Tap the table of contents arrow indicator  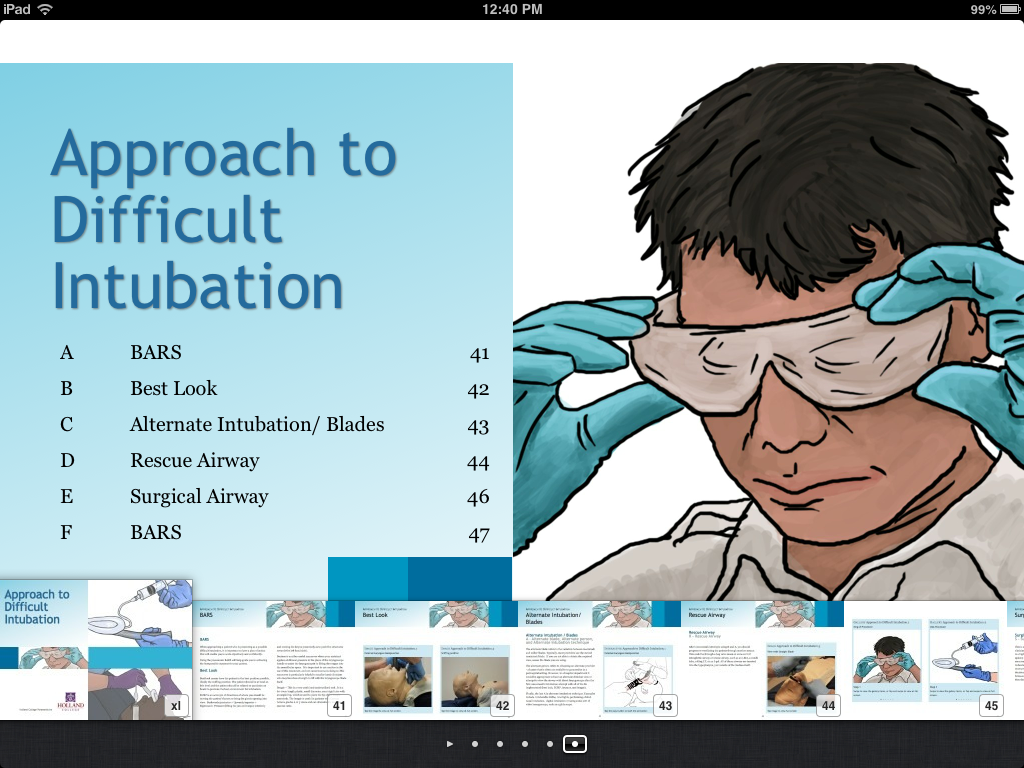coord(450,744)
